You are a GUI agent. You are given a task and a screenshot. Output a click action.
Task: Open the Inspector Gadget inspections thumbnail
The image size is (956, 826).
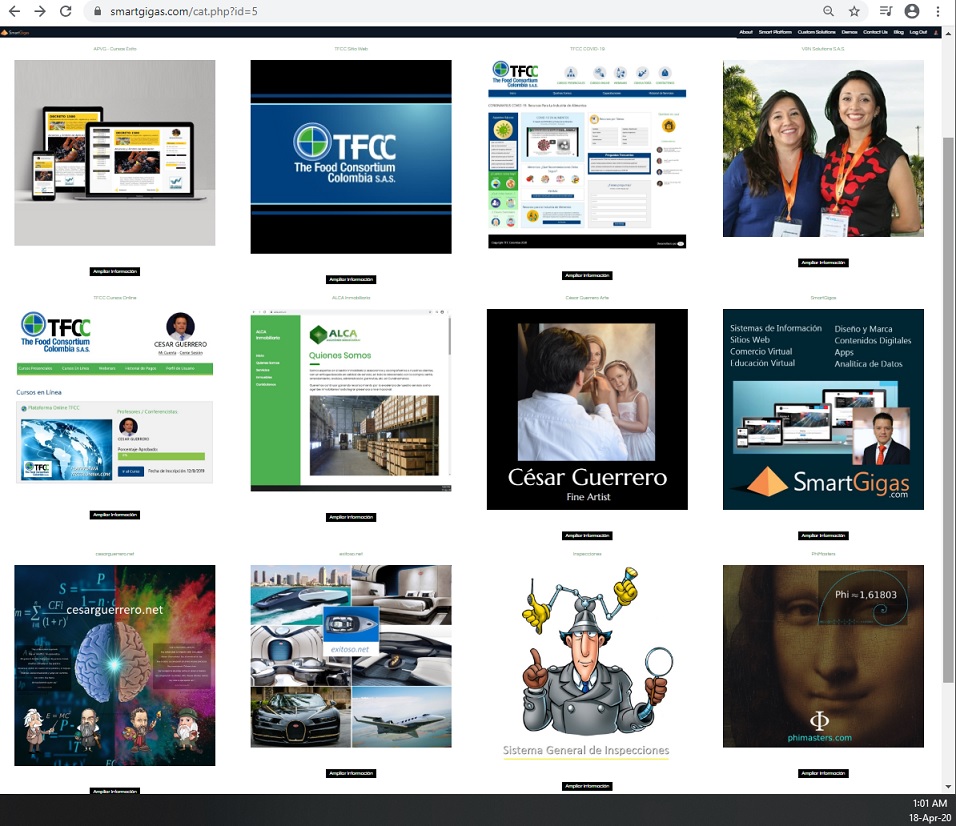pos(587,663)
